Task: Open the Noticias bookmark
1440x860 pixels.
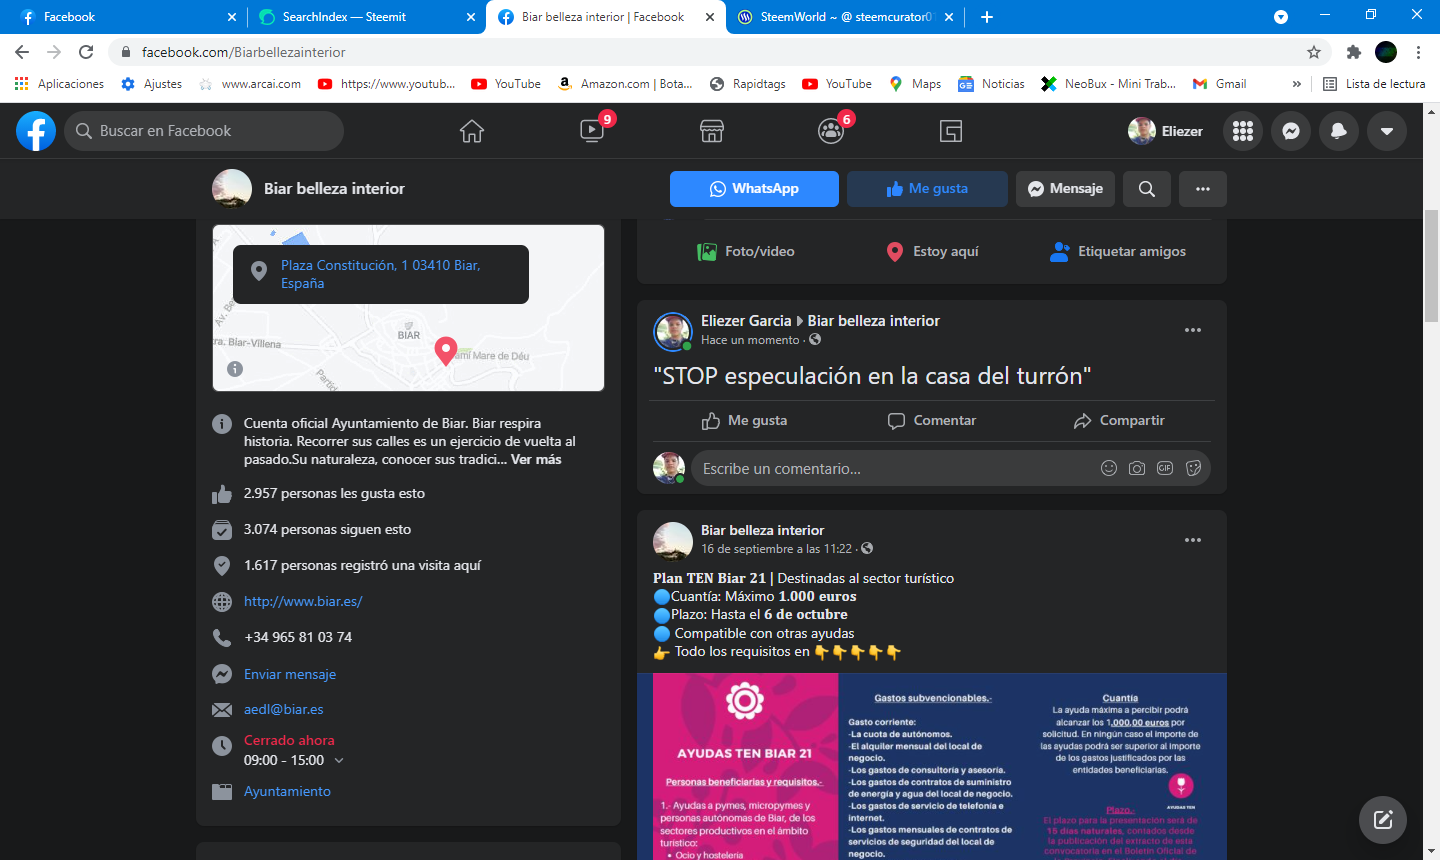Action: point(991,84)
